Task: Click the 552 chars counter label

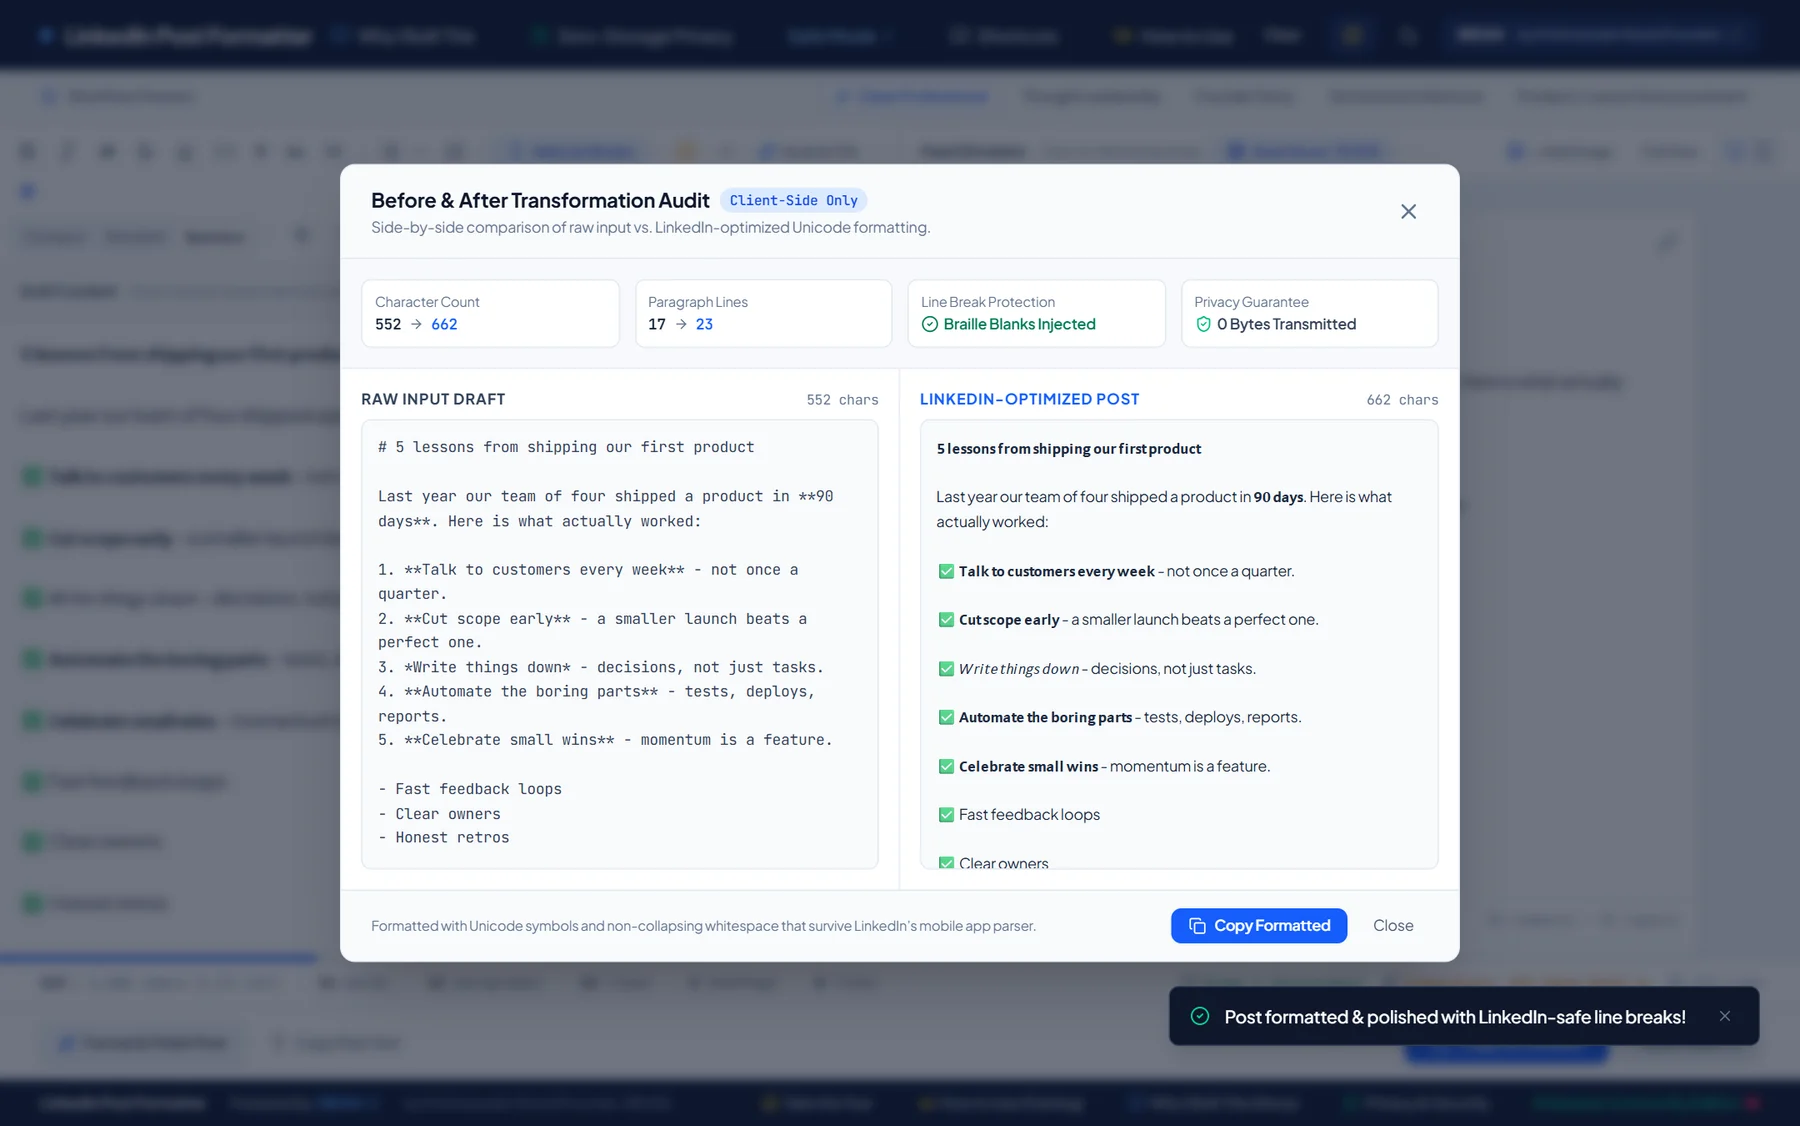Action: pyautogui.click(x=842, y=400)
